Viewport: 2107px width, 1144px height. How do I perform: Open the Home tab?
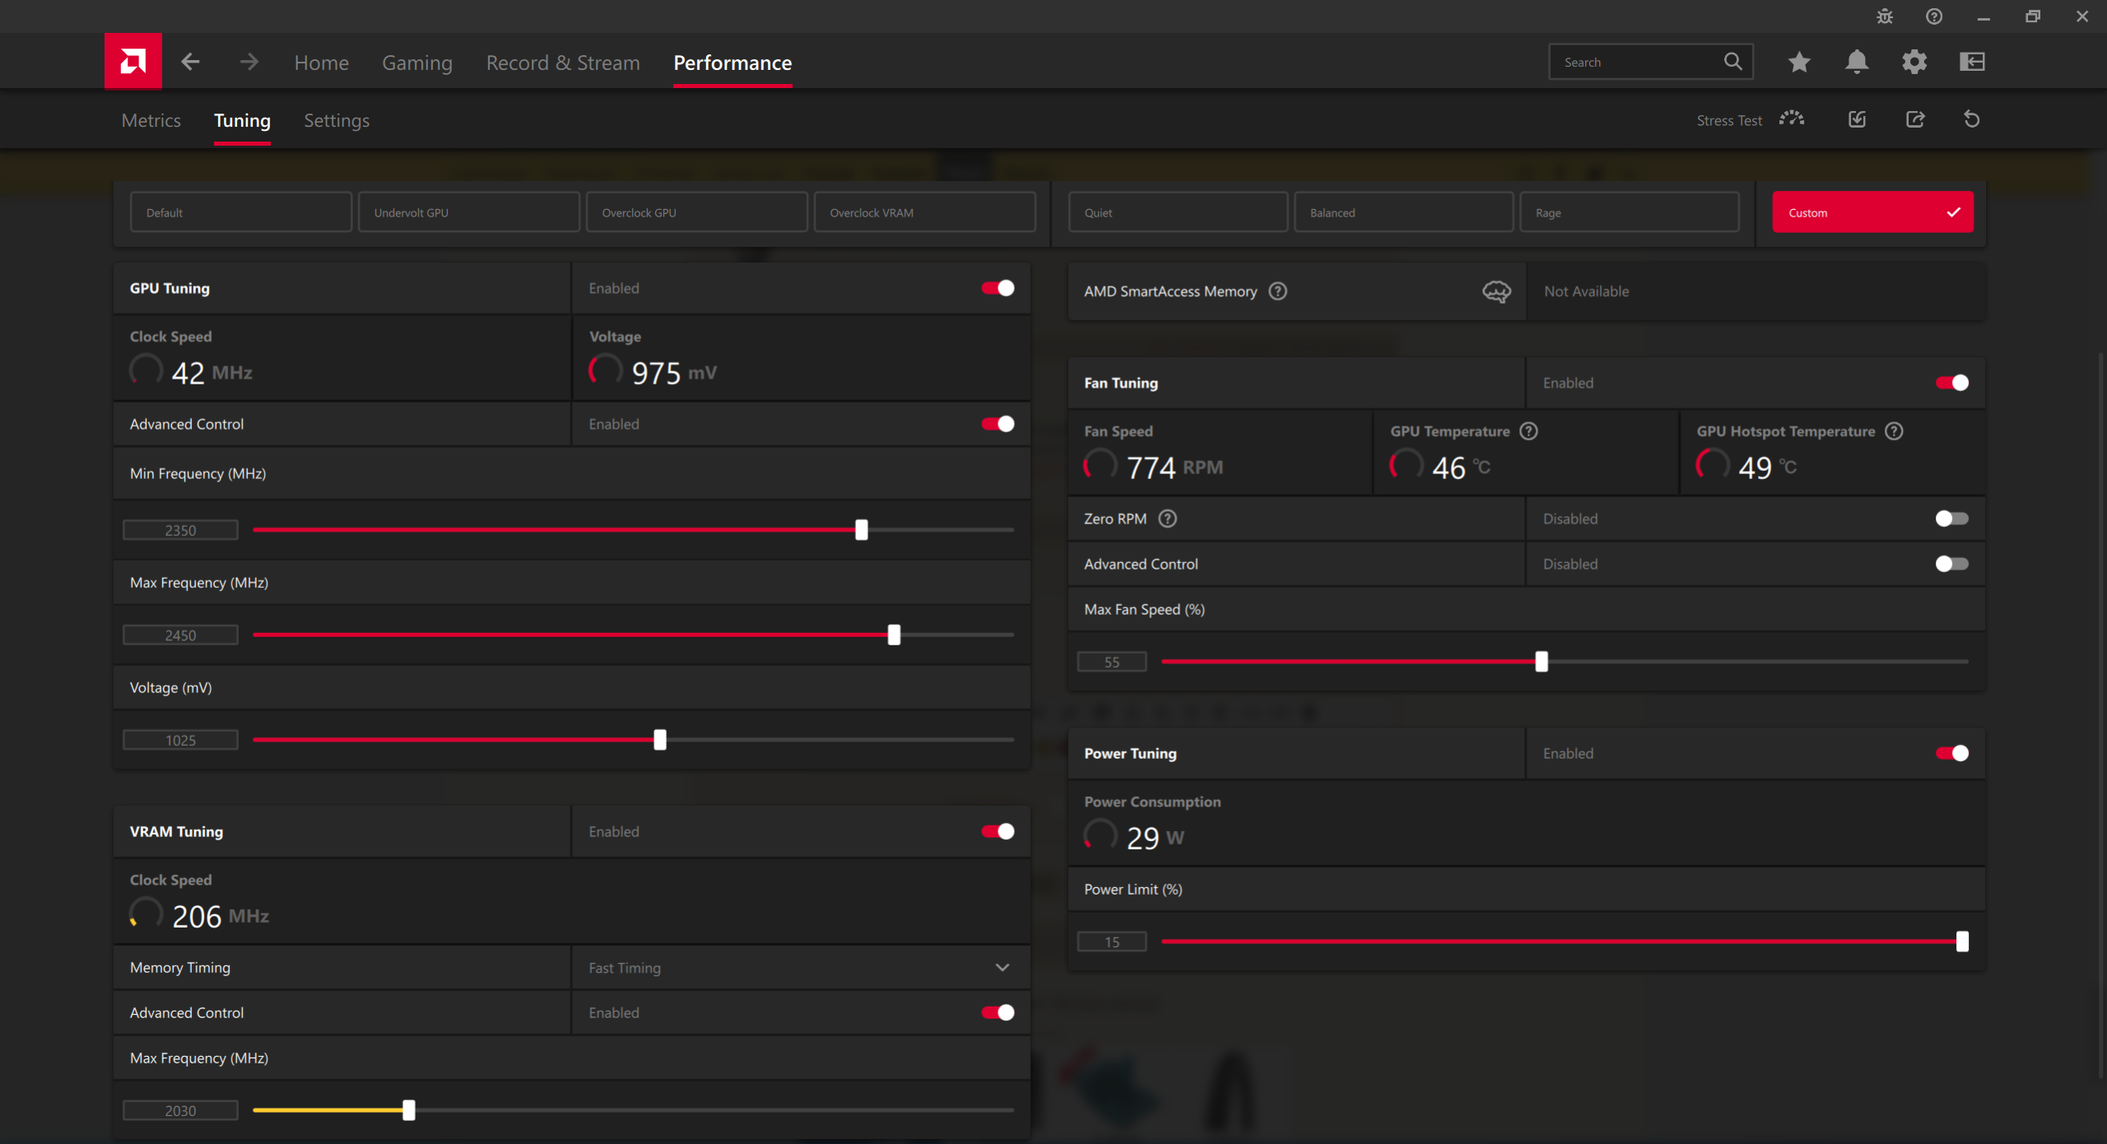point(321,62)
